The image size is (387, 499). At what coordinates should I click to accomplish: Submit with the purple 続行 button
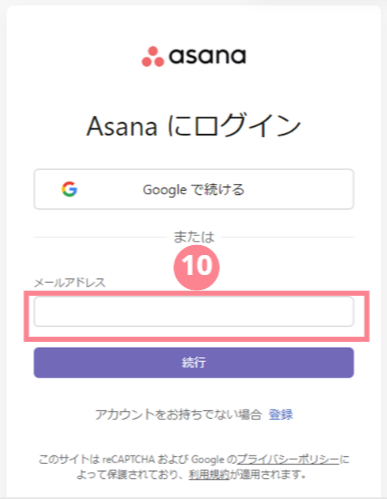click(194, 363)
